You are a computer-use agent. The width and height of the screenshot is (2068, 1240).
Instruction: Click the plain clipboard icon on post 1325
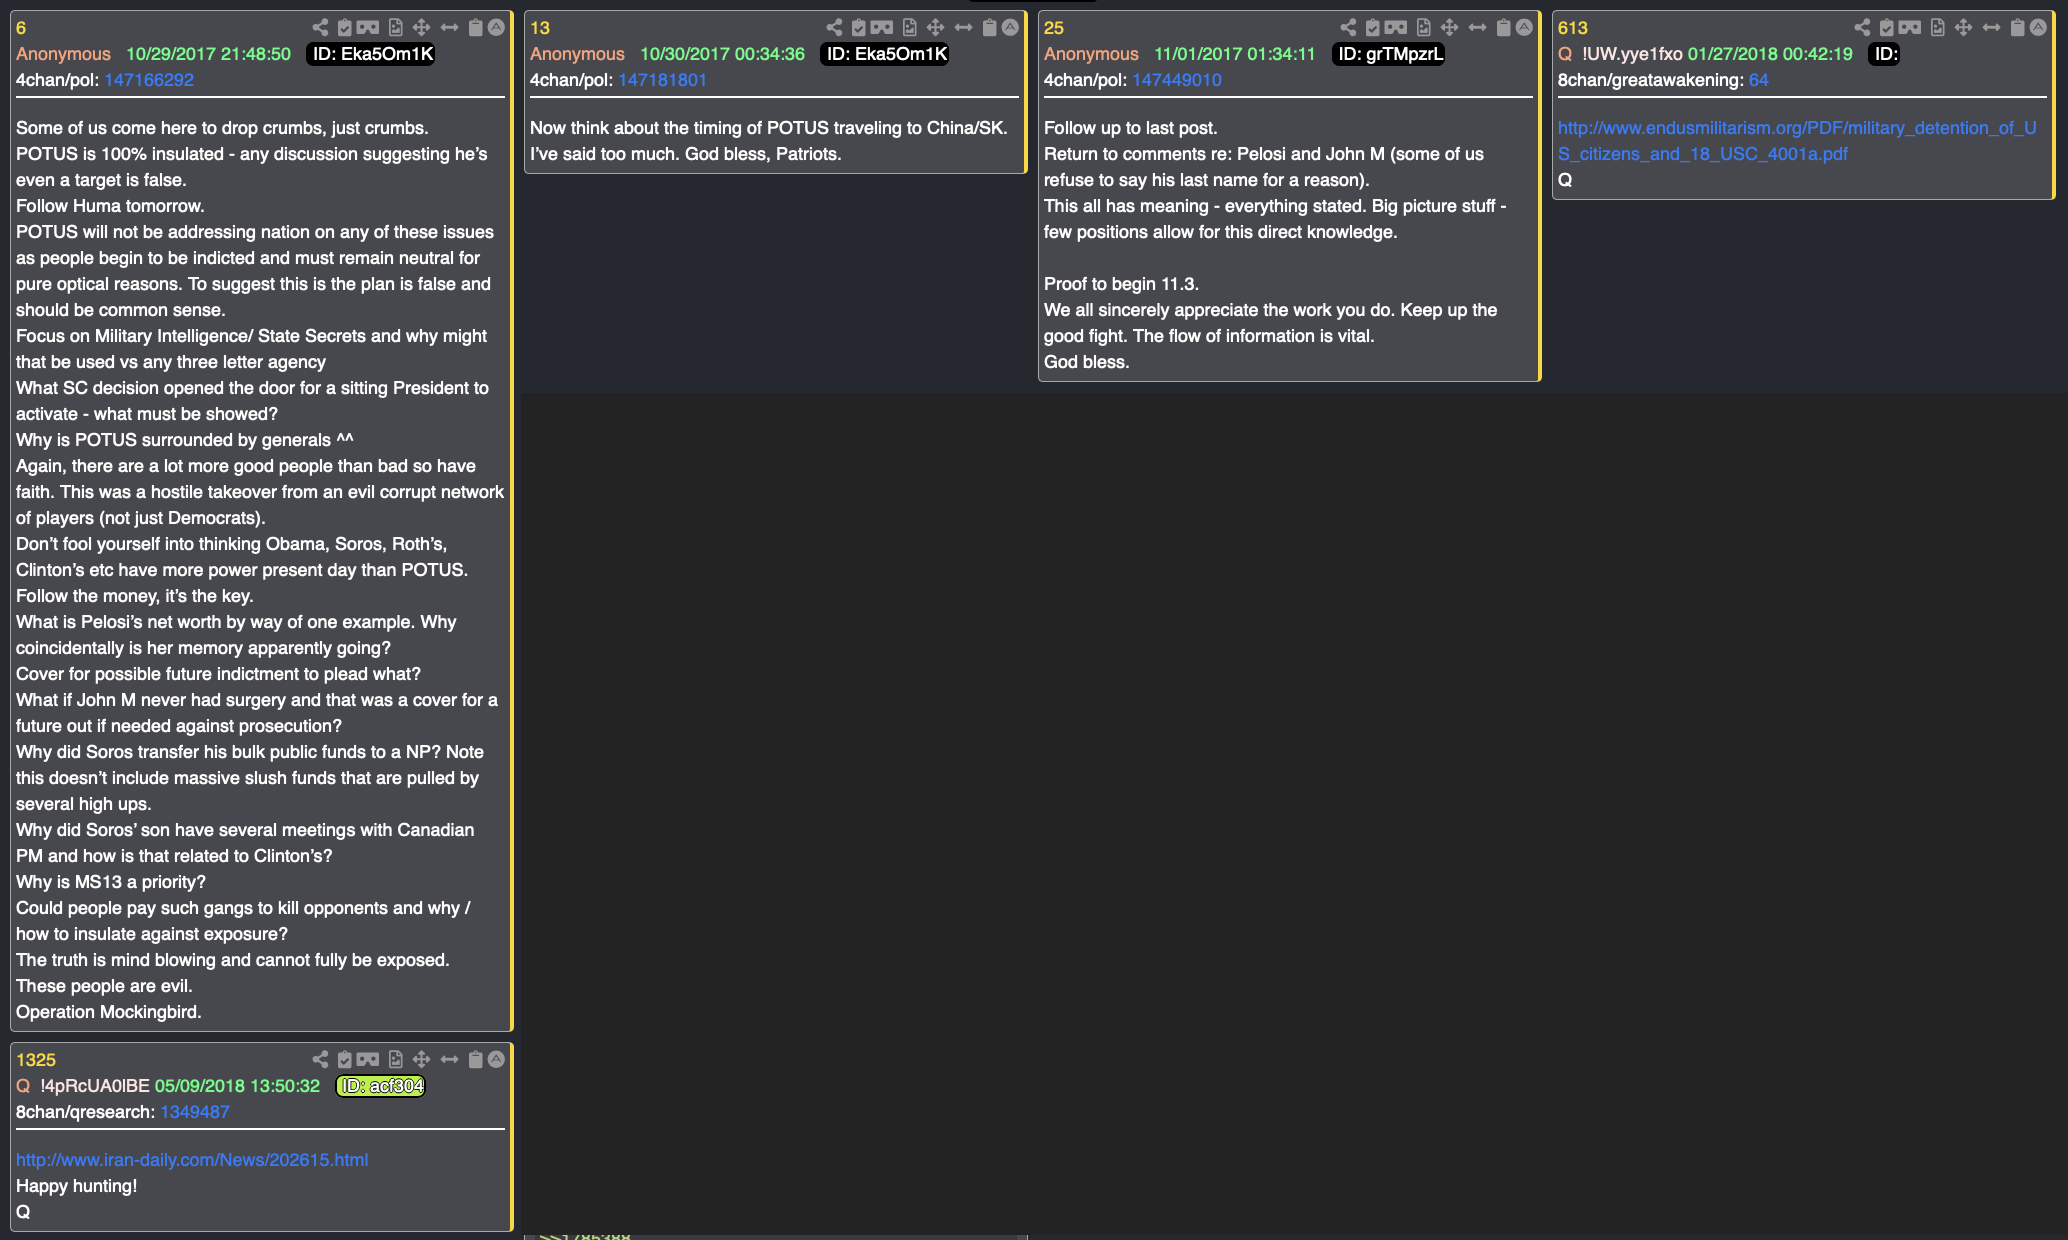click(x=476, y=1060)
